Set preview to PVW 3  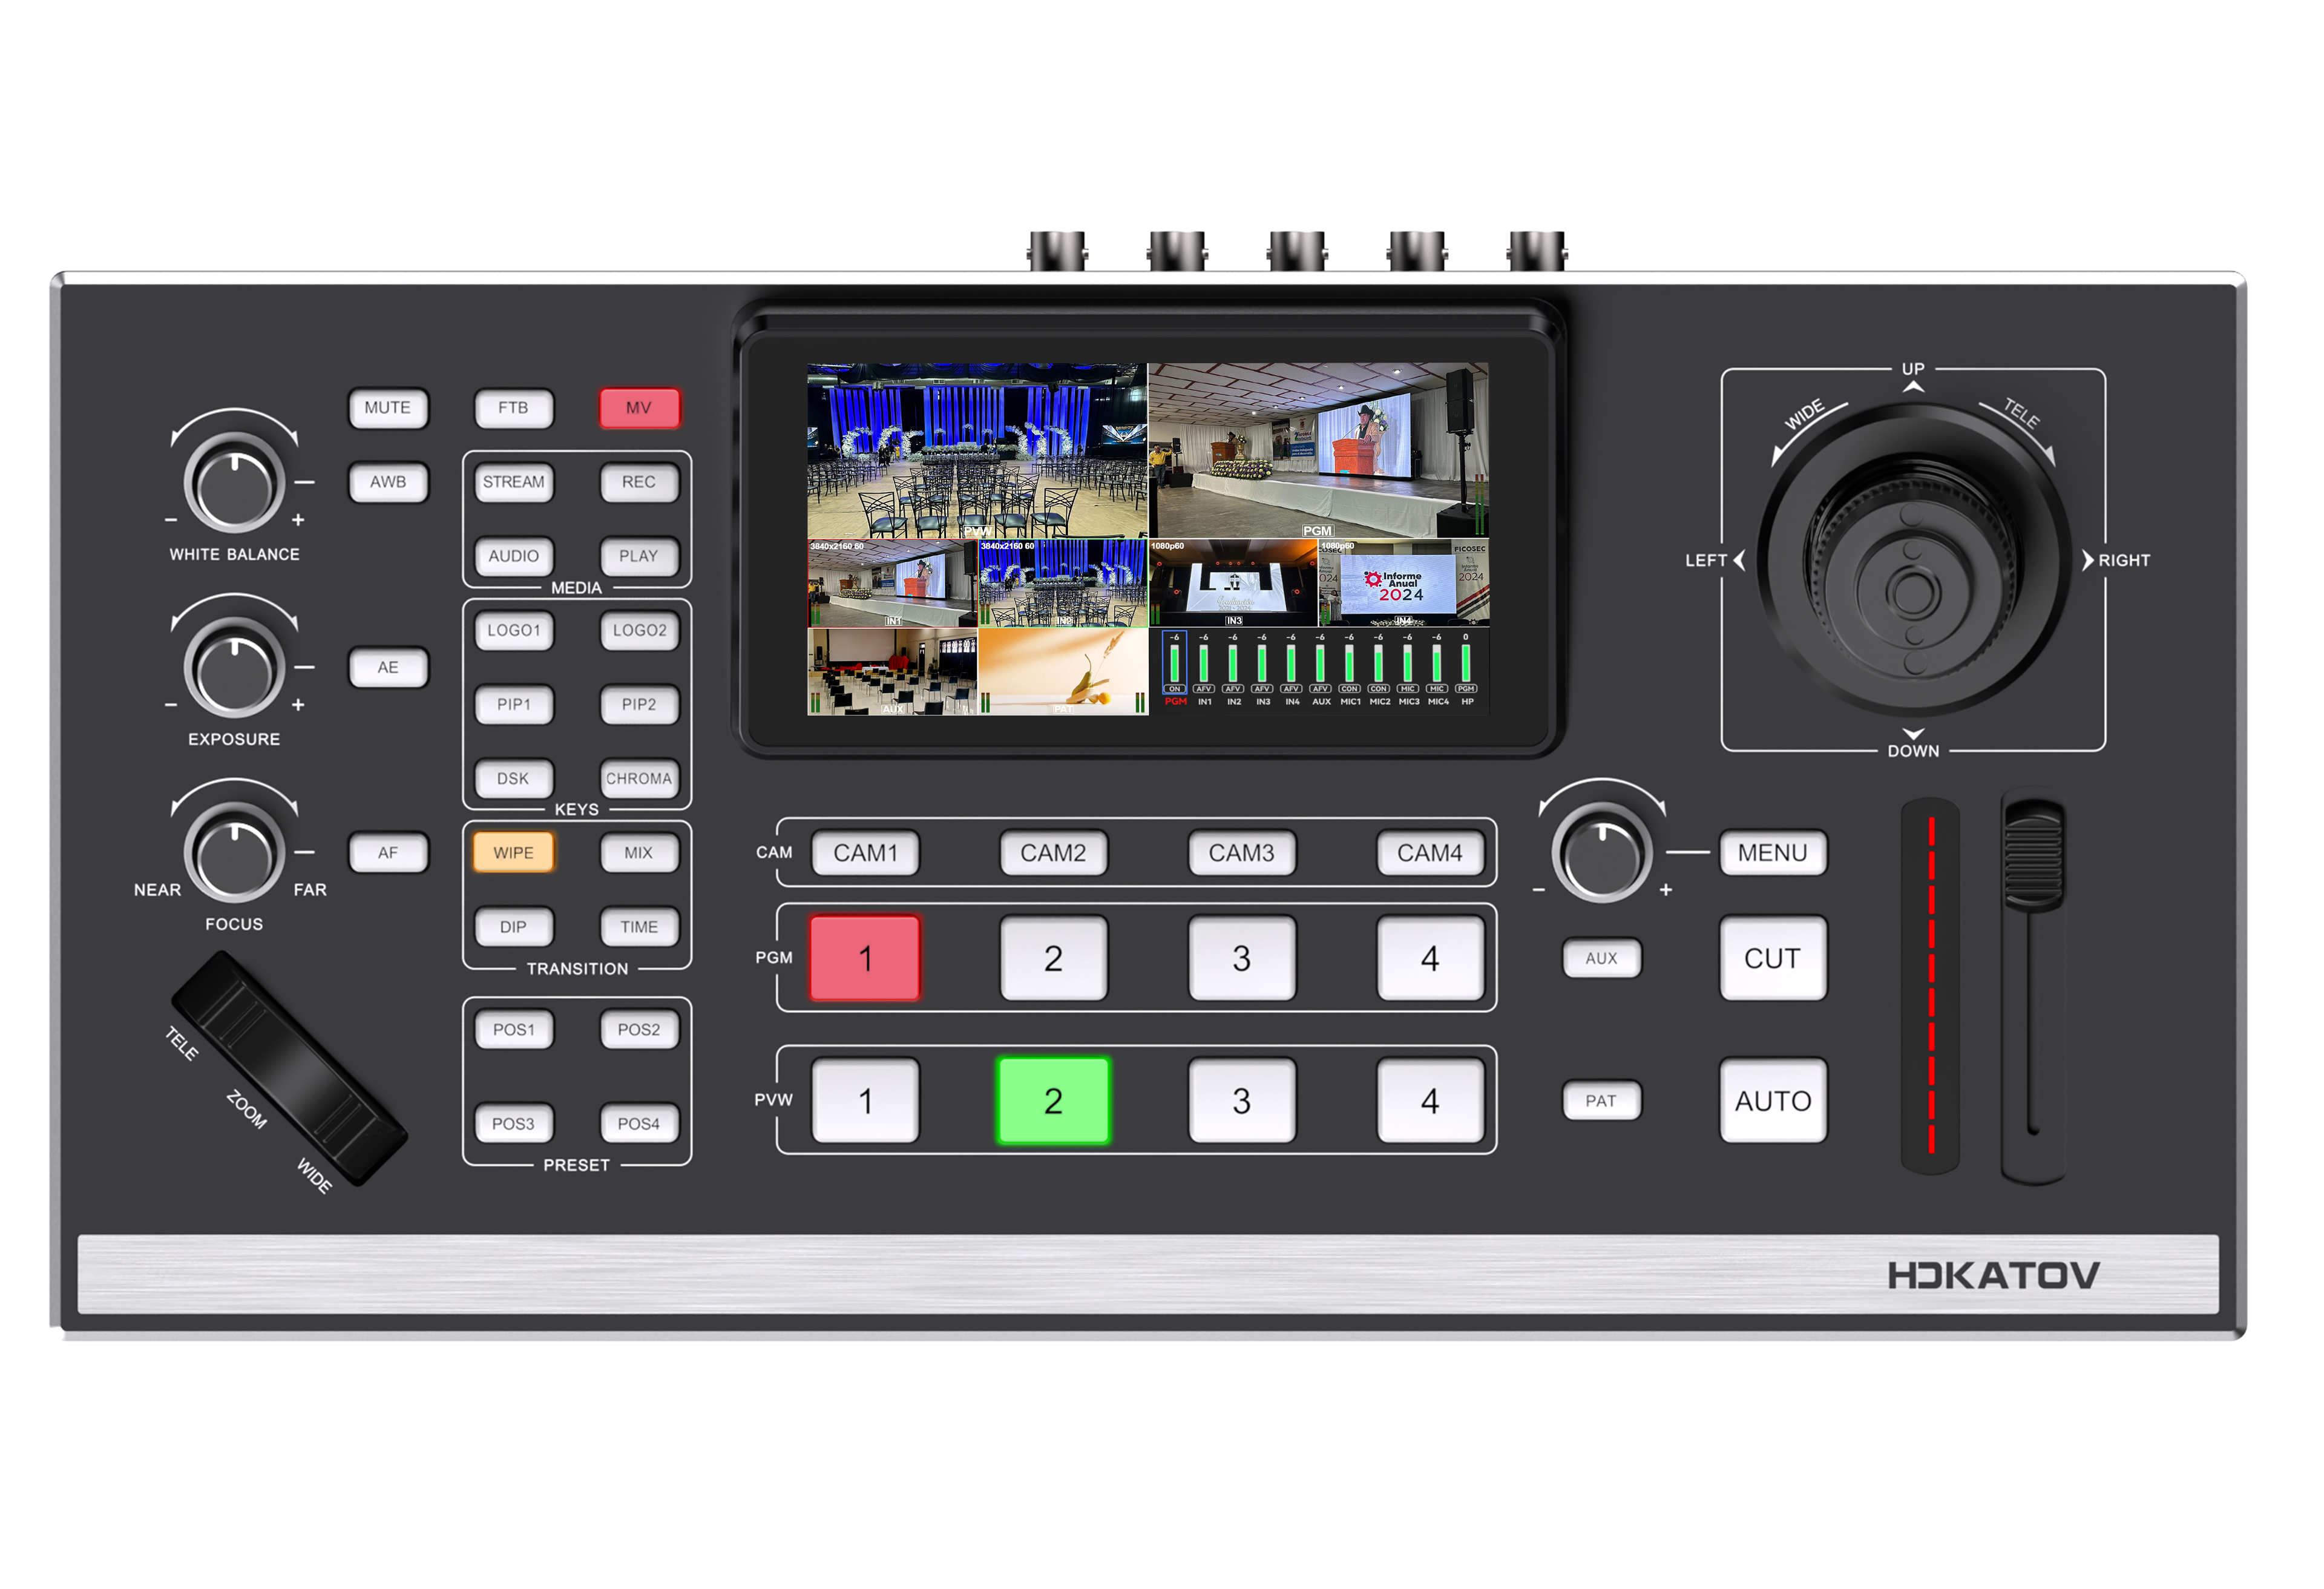[1241, 1100]
